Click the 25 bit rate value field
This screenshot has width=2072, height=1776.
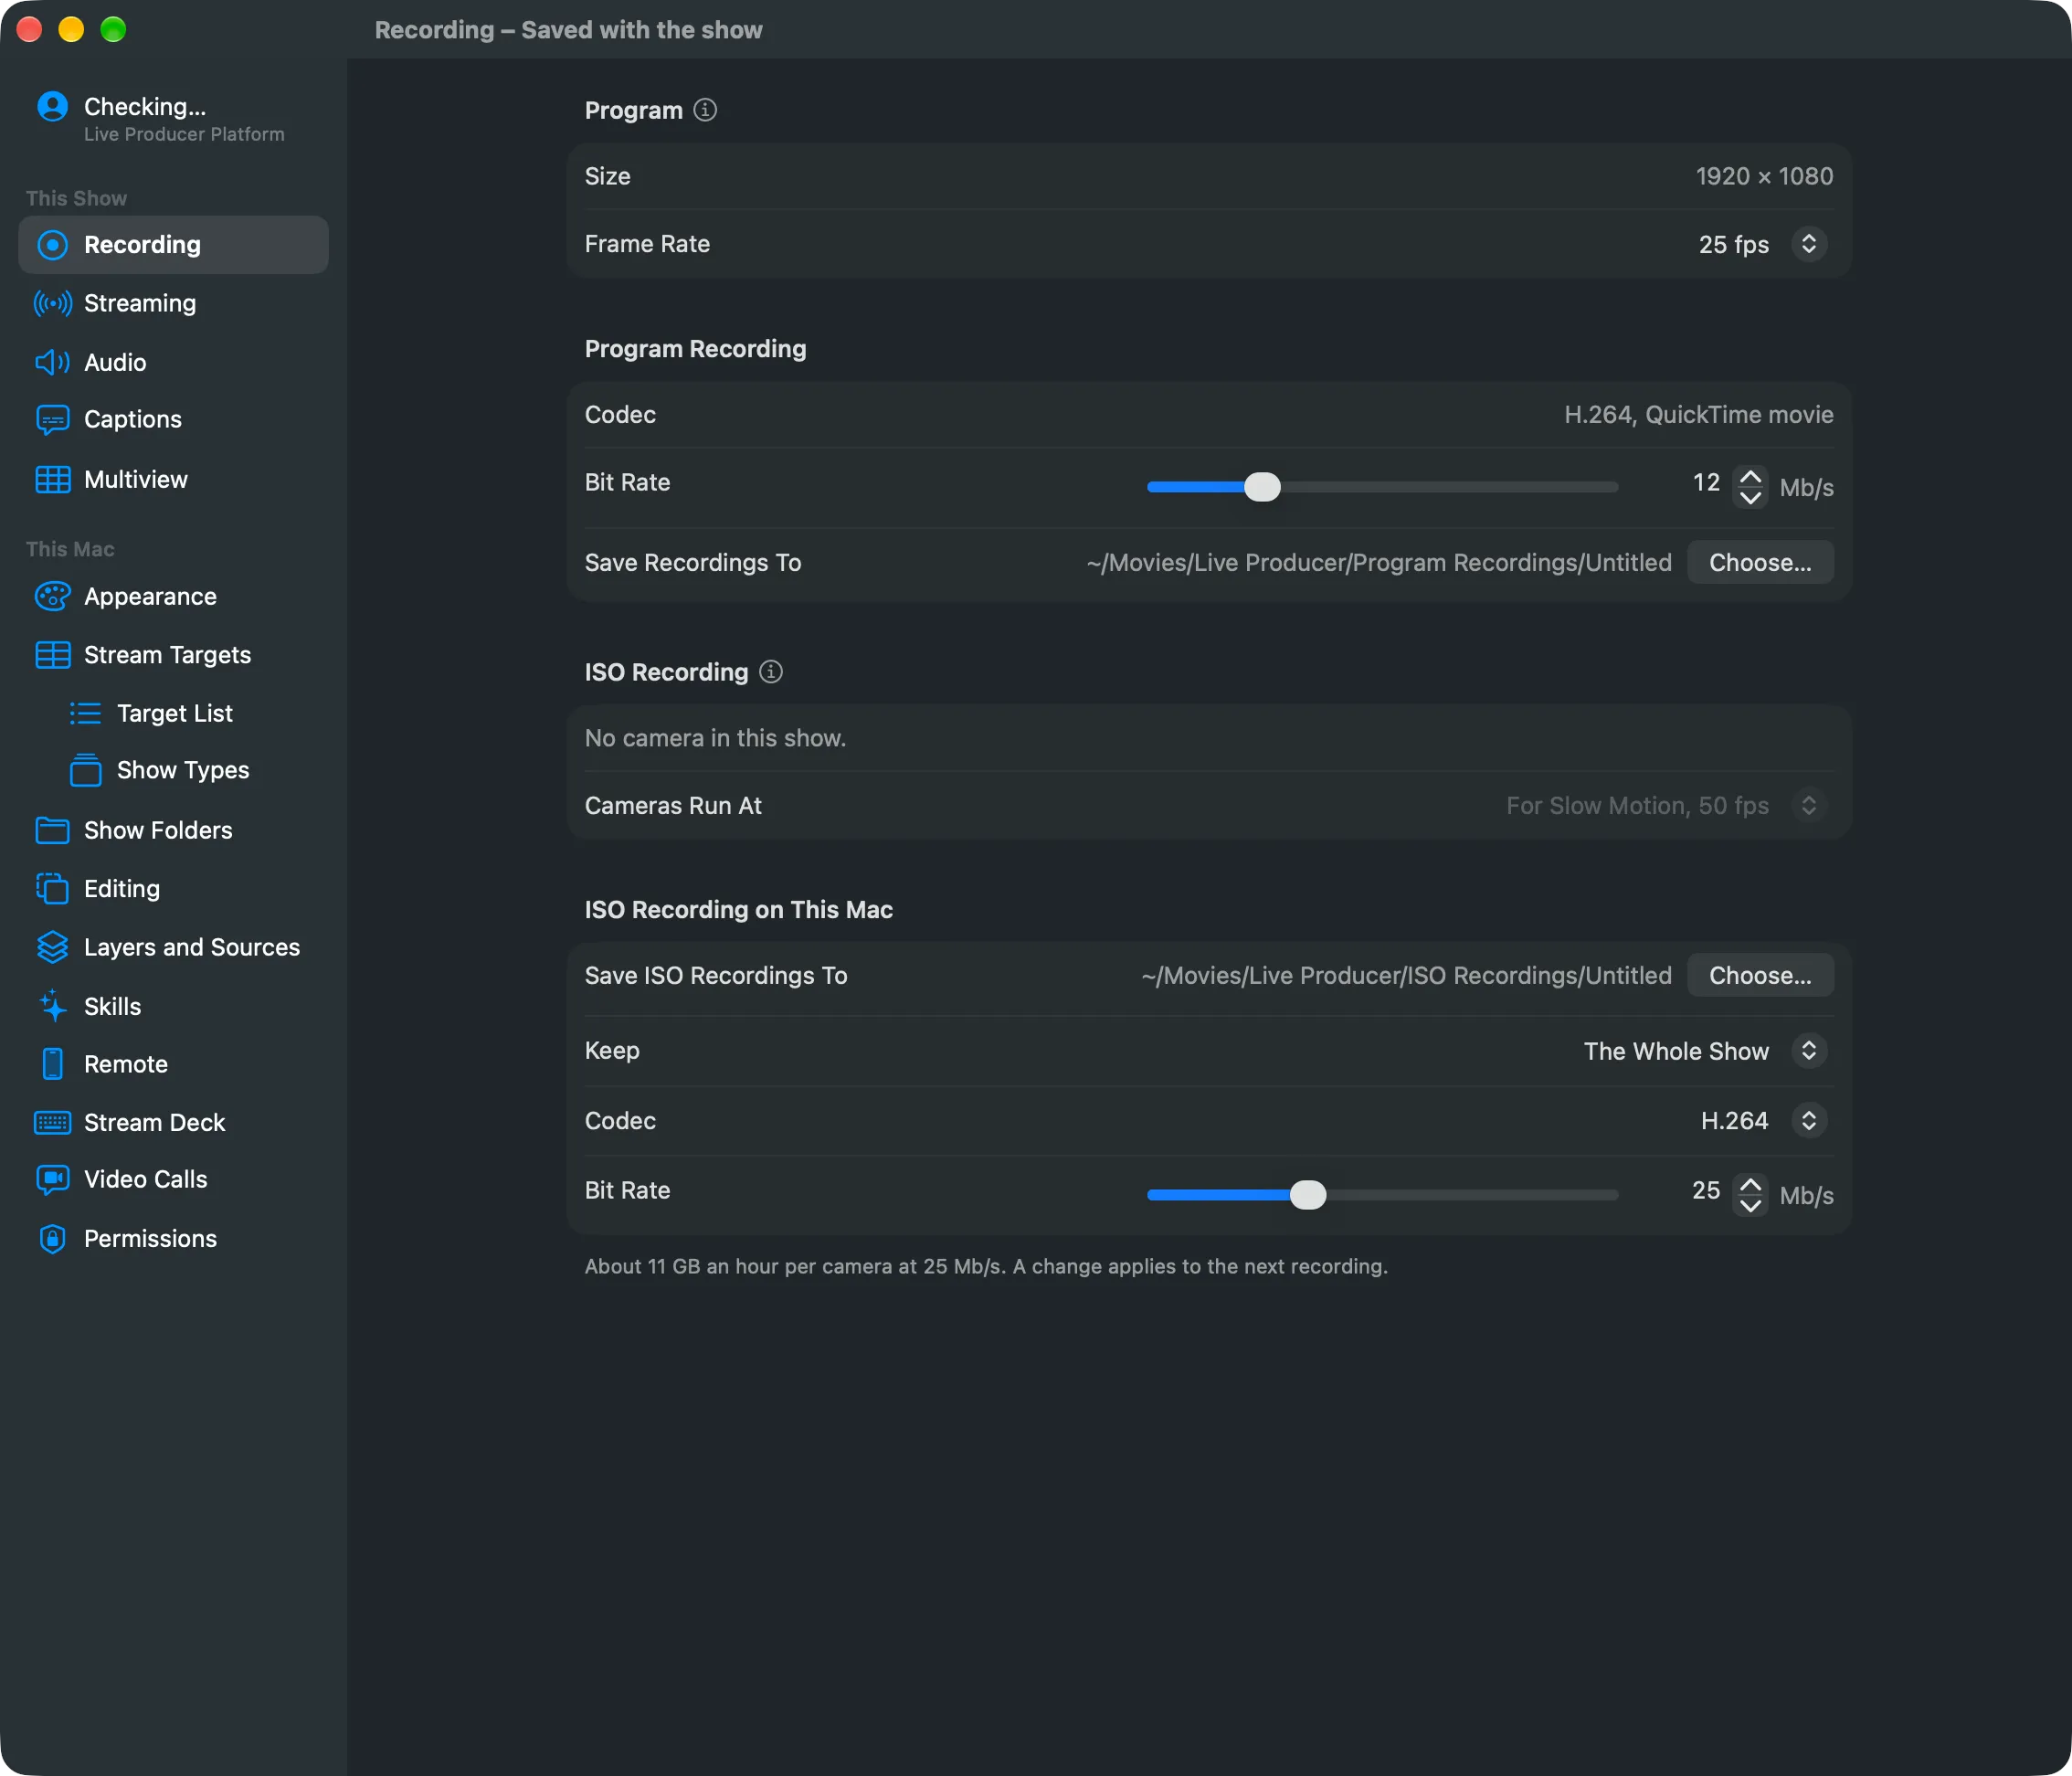coord(1706,1191)
